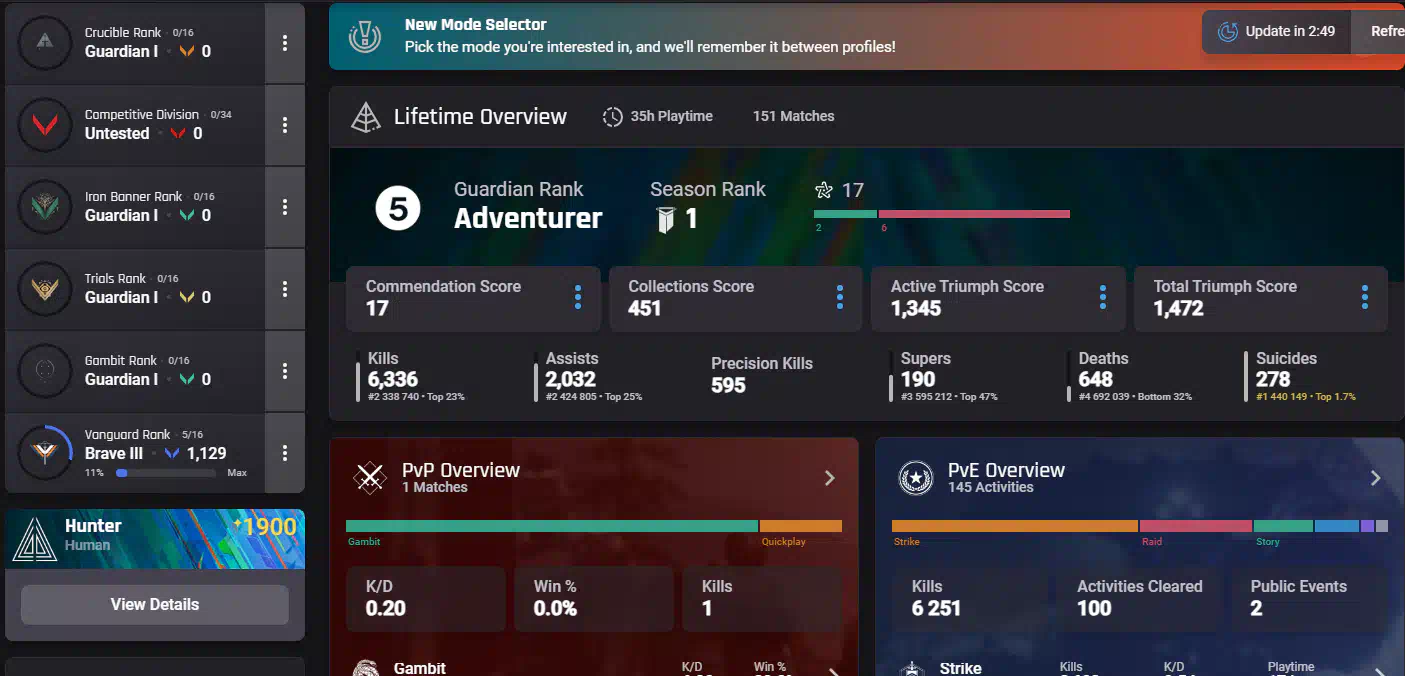
Task: Click the Season Rank icon beside 1
Action: click(x=666, y=220)
